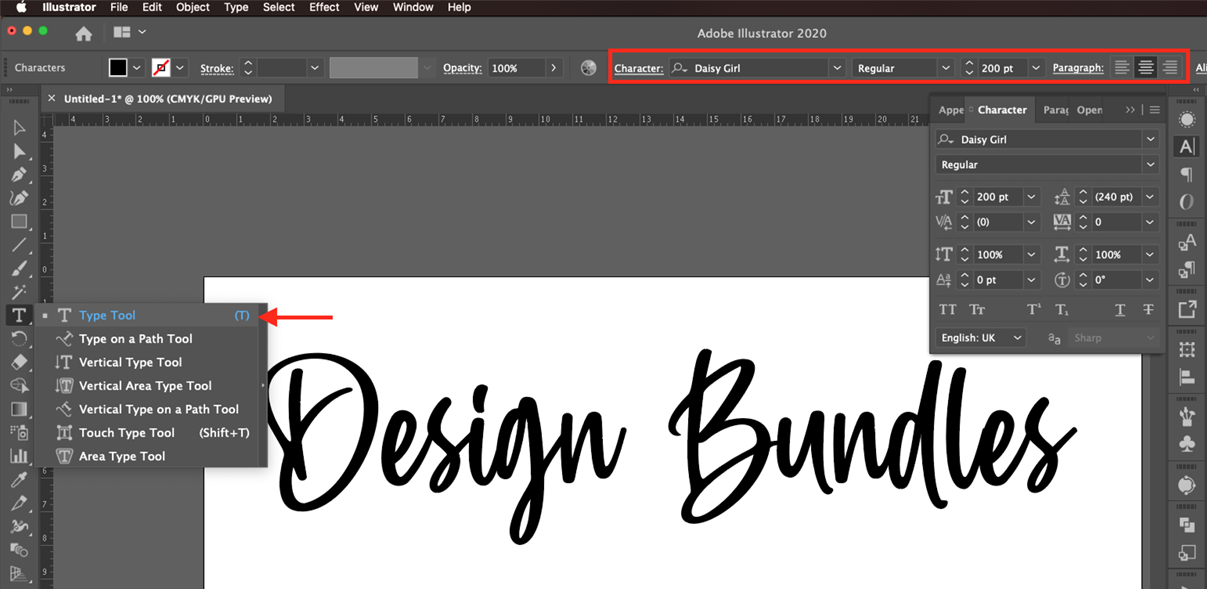This screenshot has height=589, width=1207.
Task: Select the Gradient tool
Action: 19,409
